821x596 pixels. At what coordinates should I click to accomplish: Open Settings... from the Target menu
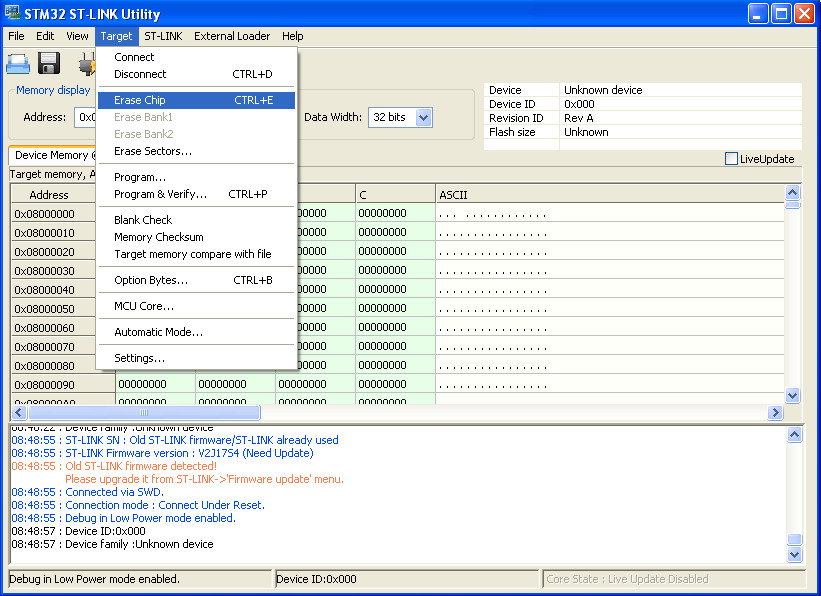click(x=196, y=358)
